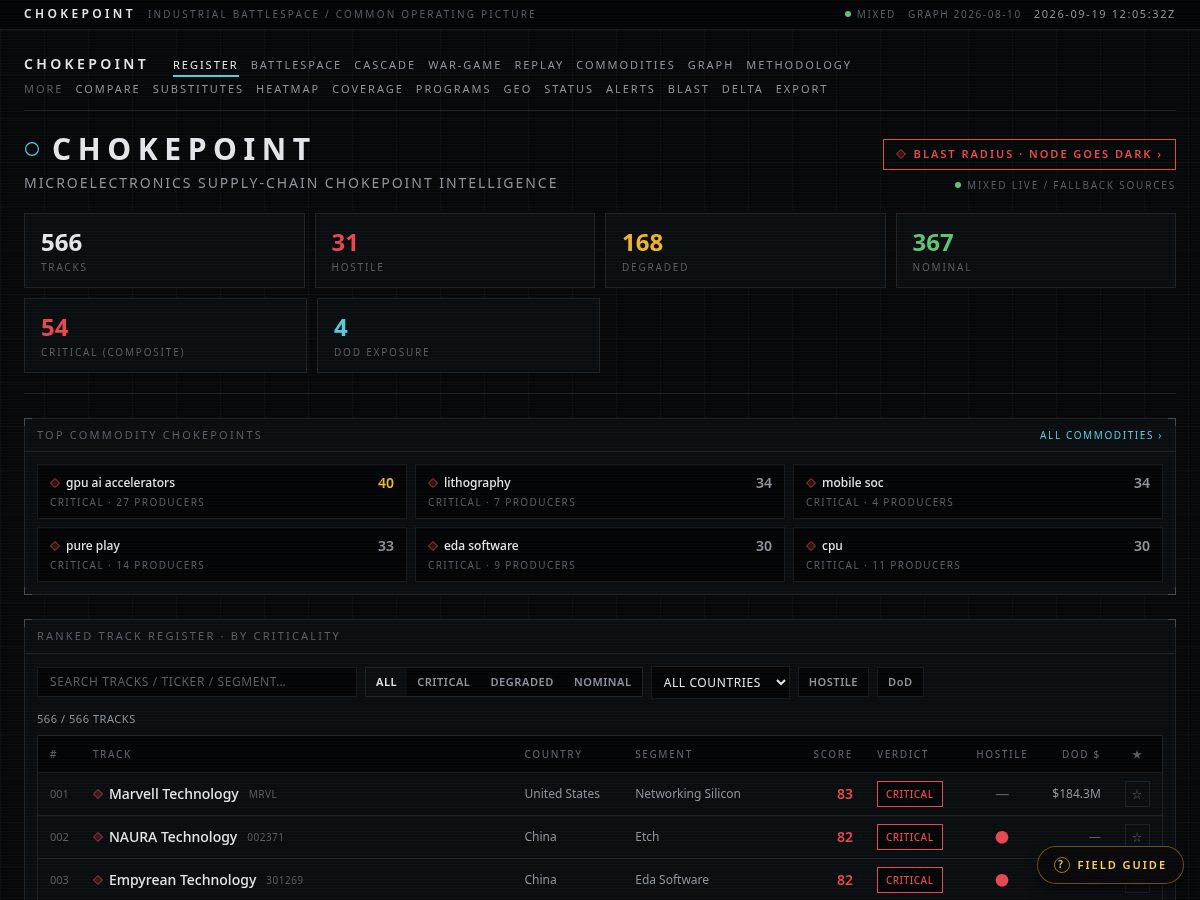Click the diamond icon on eda software card
The image size is (1200, 900).
[x=433, y=546]
